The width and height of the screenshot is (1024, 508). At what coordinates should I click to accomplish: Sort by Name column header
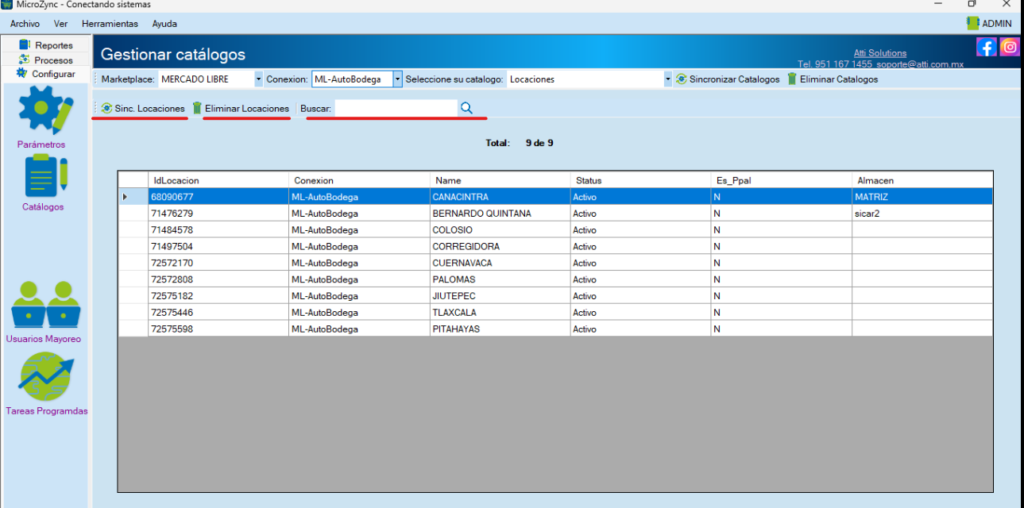click(500, 180)
